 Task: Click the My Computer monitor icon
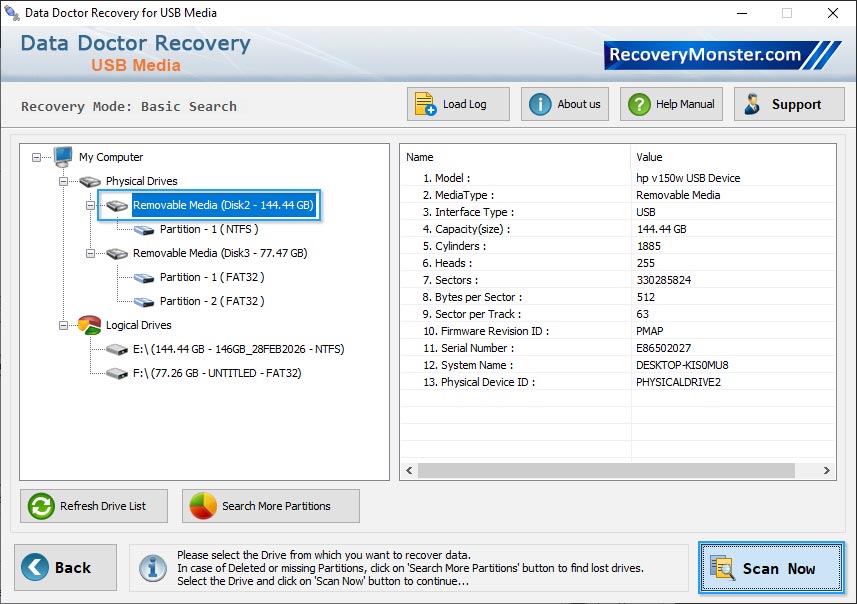63,157
